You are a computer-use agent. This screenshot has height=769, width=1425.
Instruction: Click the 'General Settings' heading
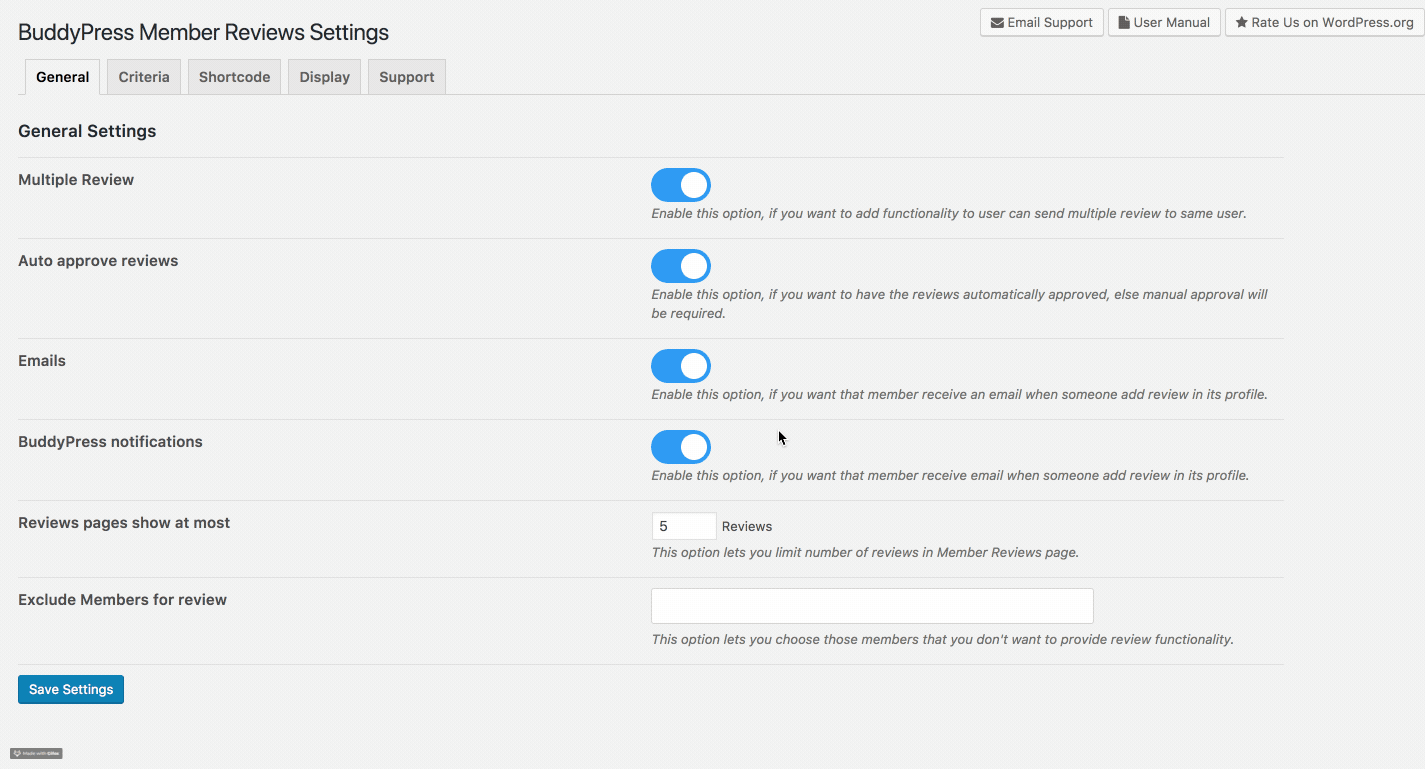pos(87,131)
